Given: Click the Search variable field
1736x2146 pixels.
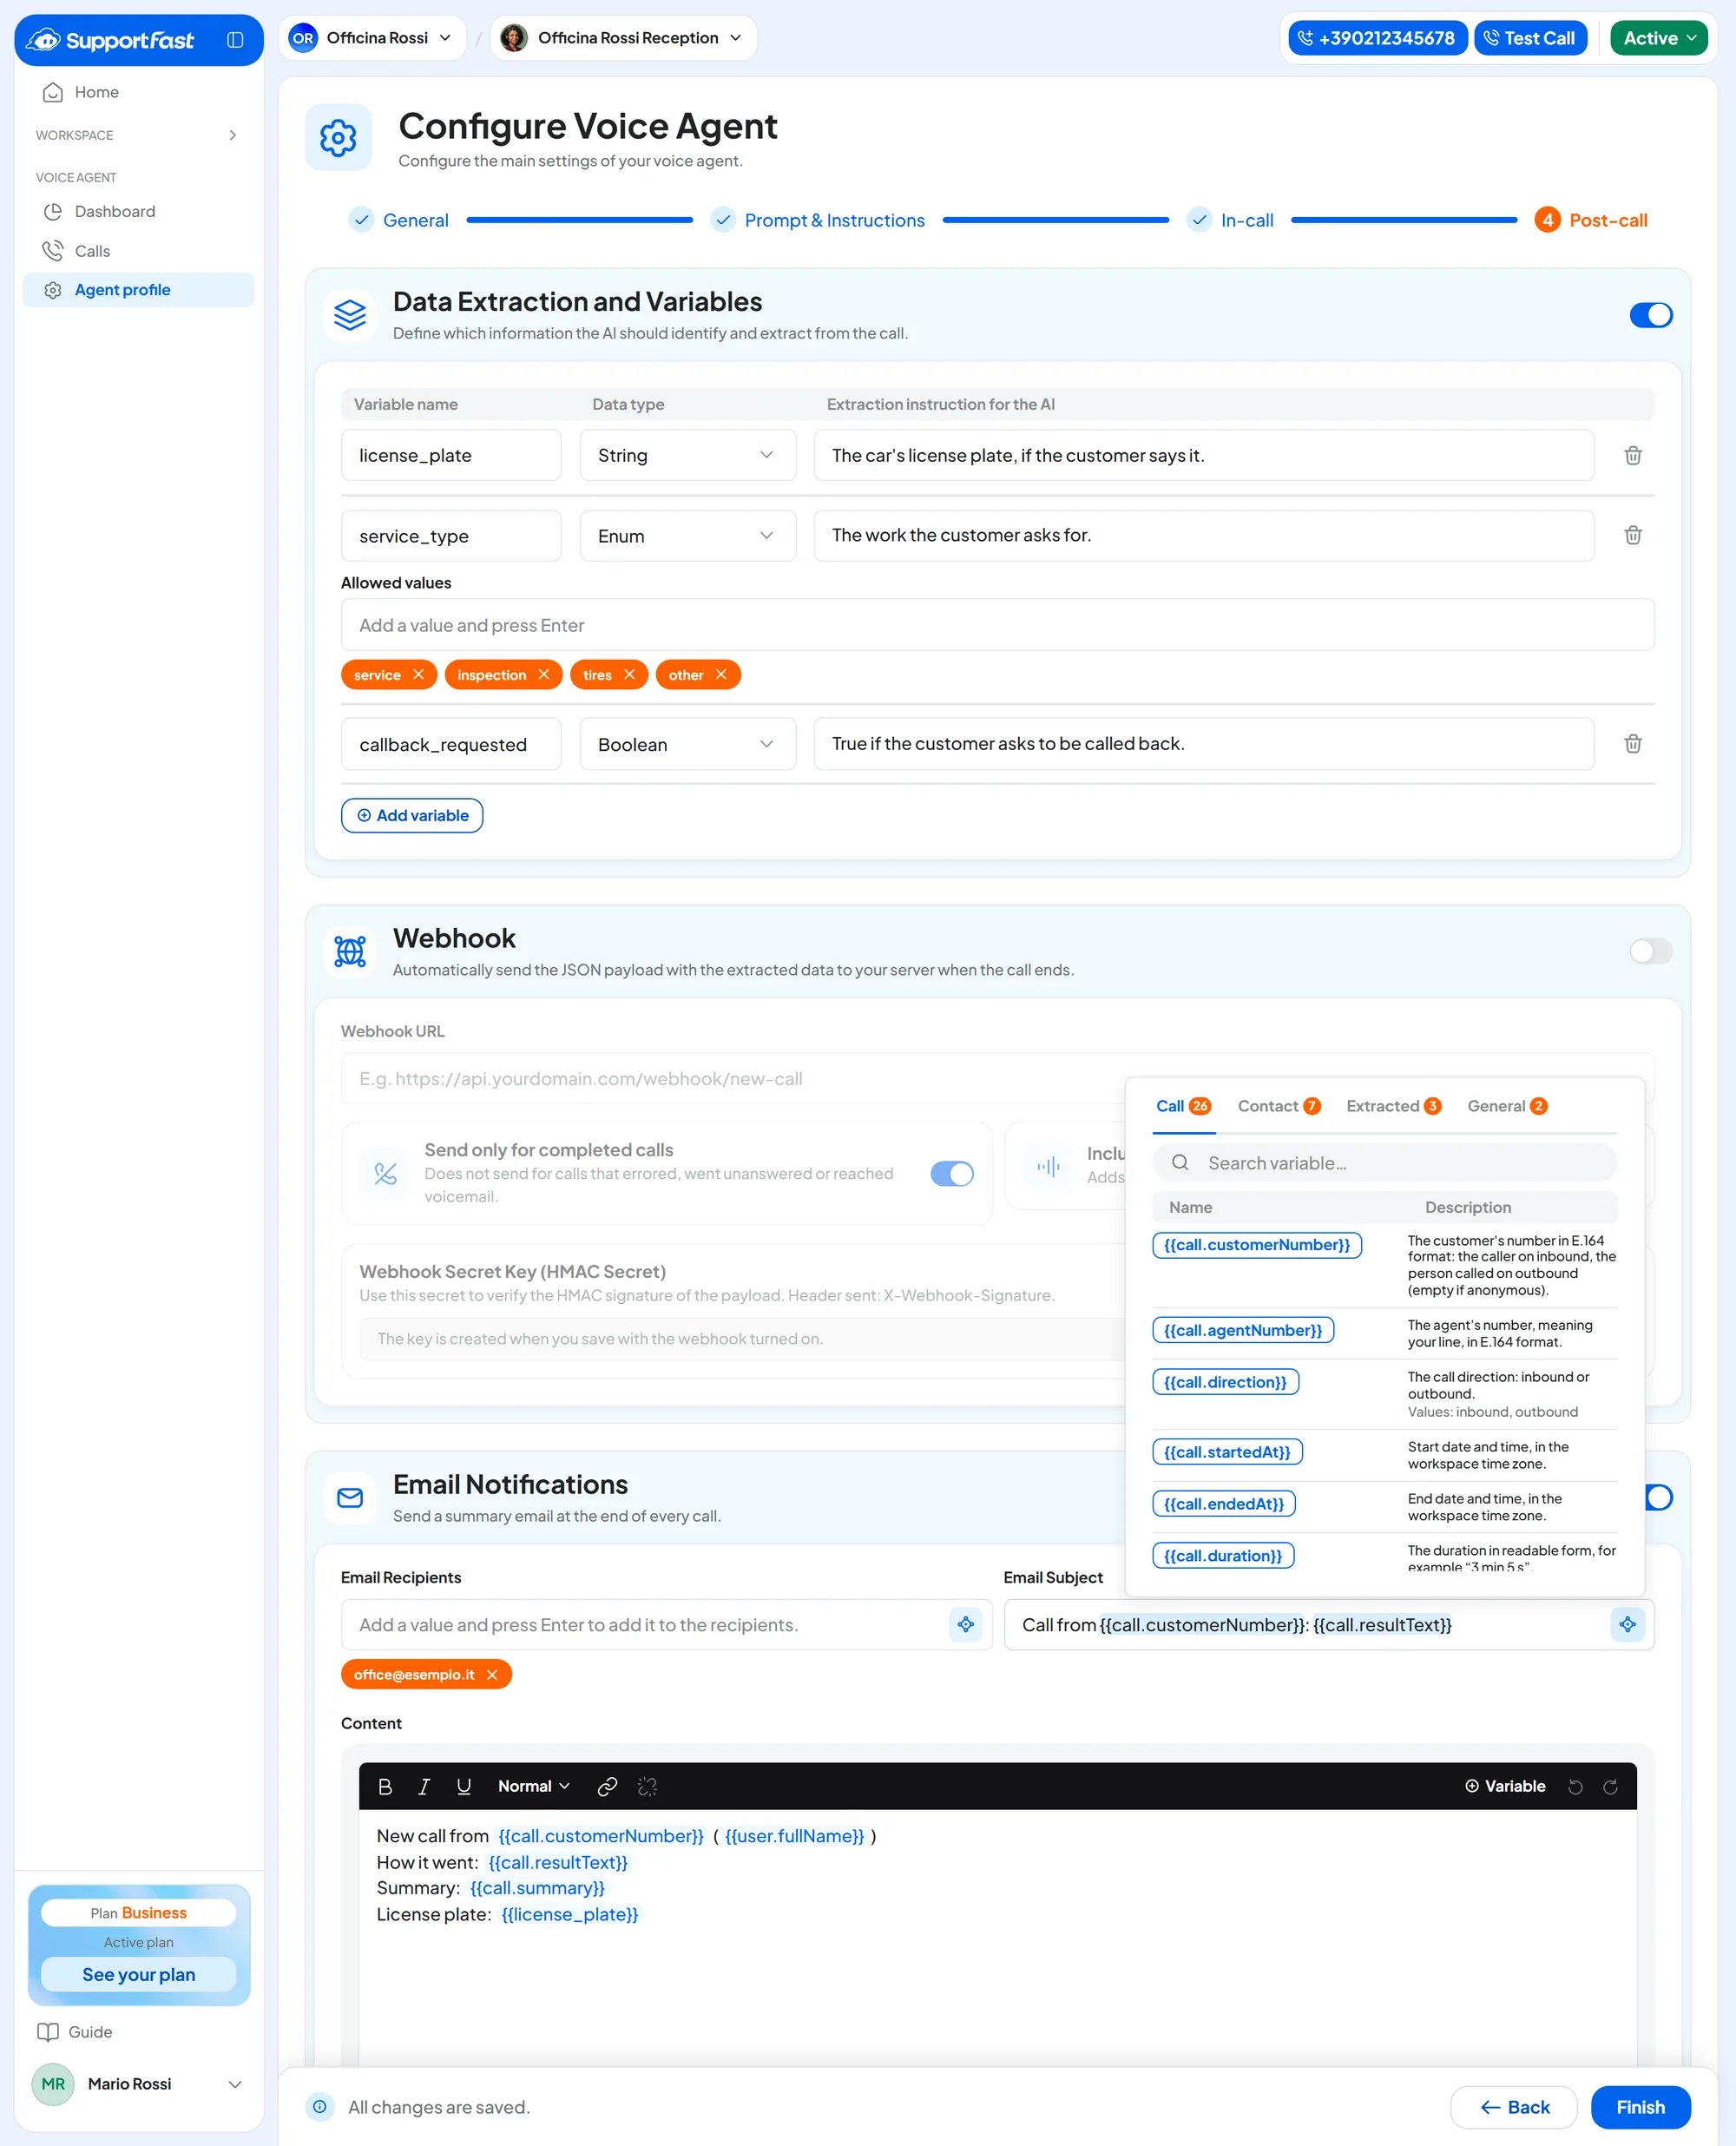Looking at the screenshot, I should point(1384,1163).
